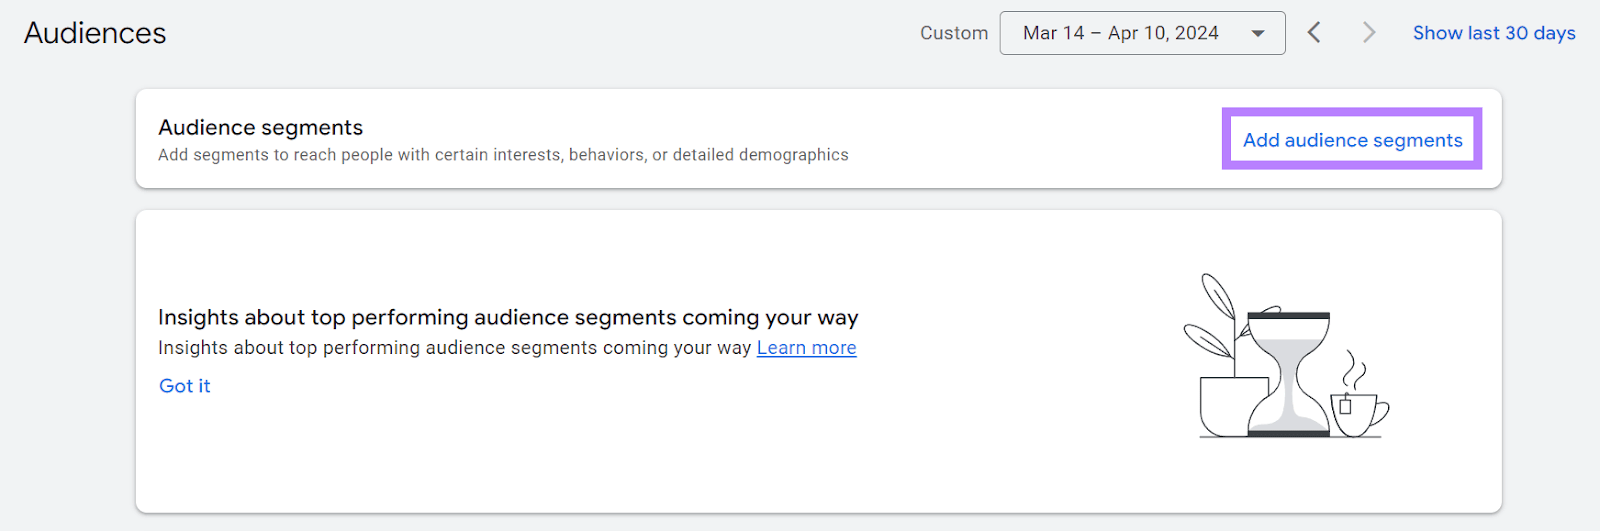The height and width of the screenshot is (531, 1600).
Task: Click Add audience segments
Action: pyautogui.click(x=1352, y=140)
